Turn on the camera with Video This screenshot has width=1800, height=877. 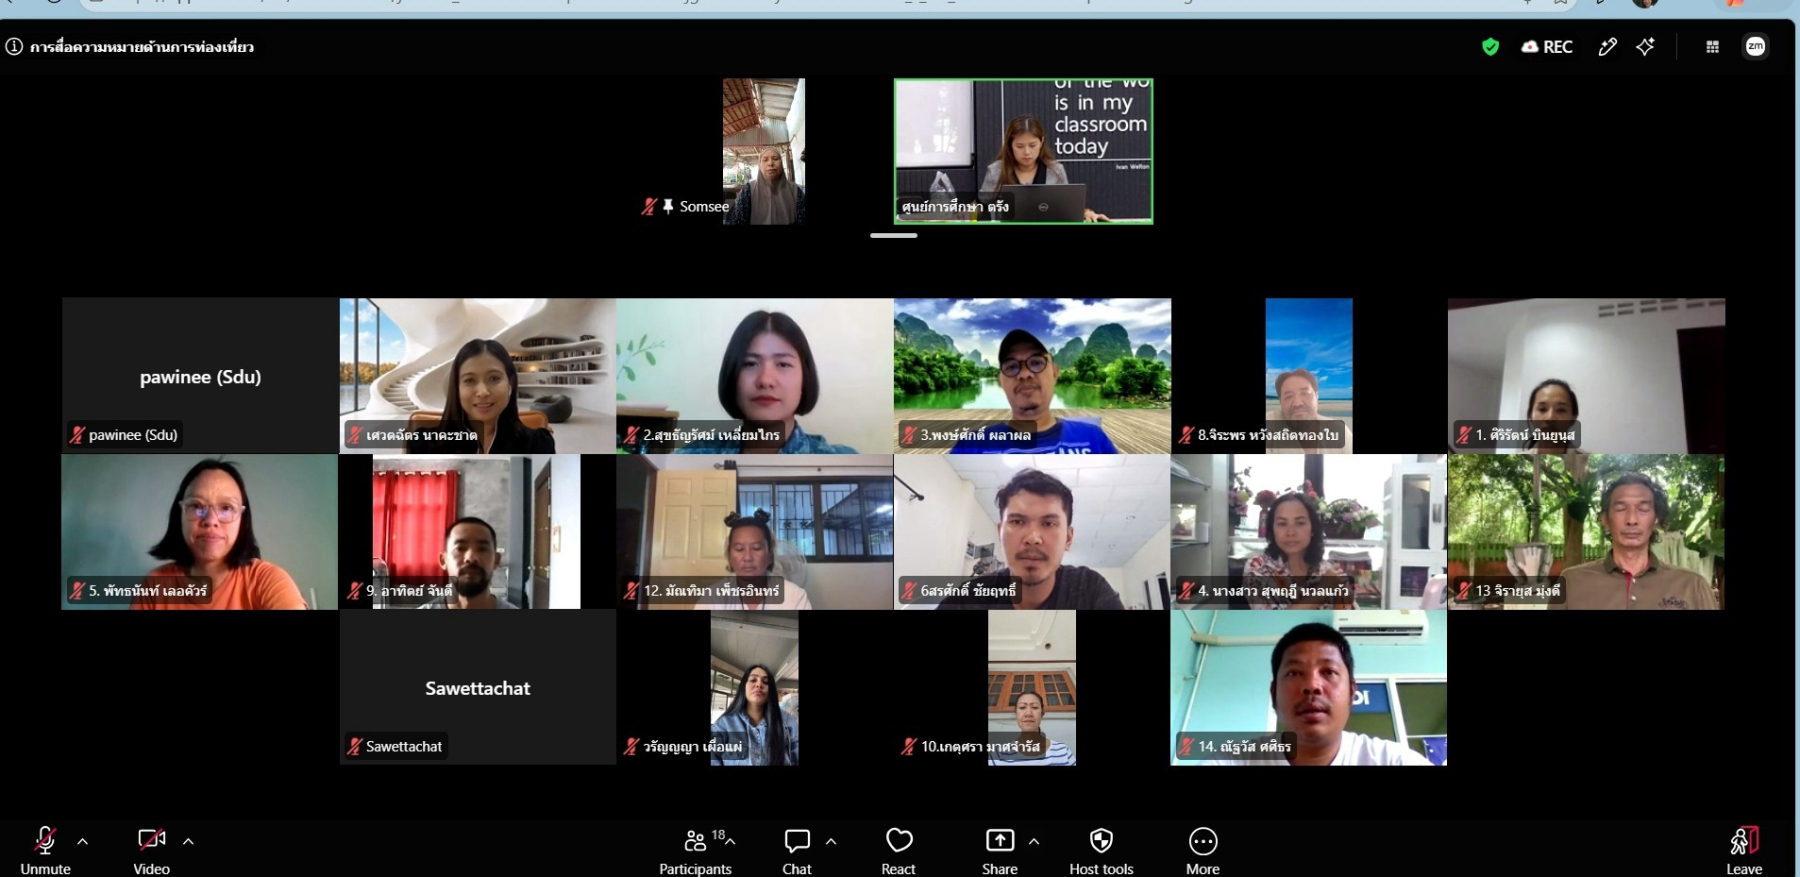click(x=152, y=851)
